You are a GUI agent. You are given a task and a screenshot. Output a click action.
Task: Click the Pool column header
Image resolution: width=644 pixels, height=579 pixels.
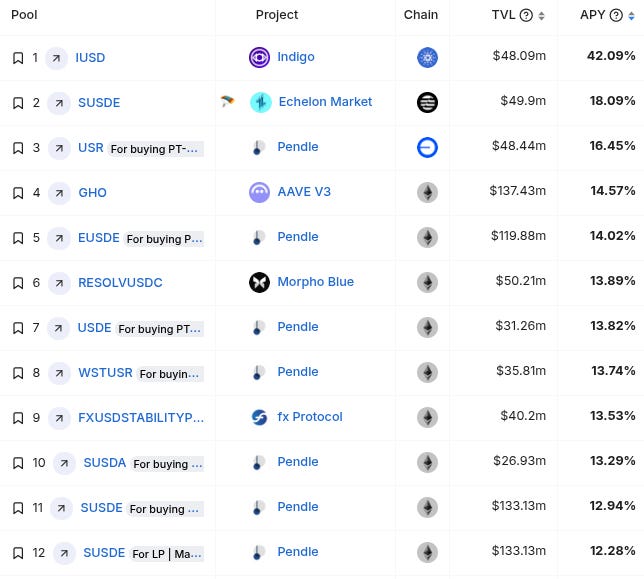click(x=24, y=15)
